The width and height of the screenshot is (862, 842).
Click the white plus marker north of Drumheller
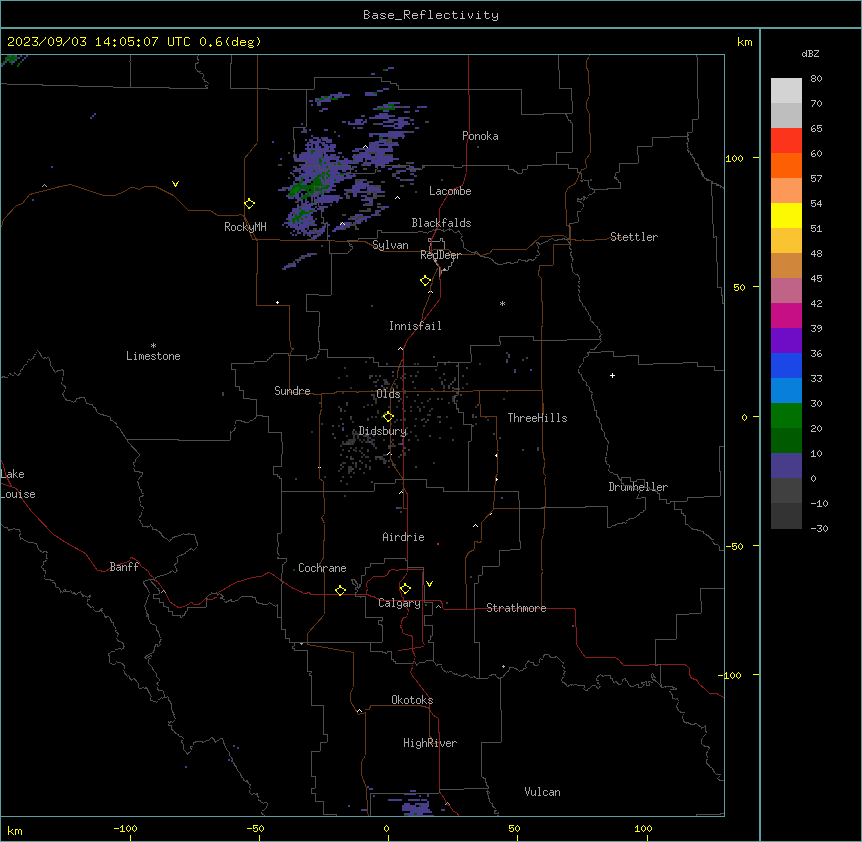612,375
